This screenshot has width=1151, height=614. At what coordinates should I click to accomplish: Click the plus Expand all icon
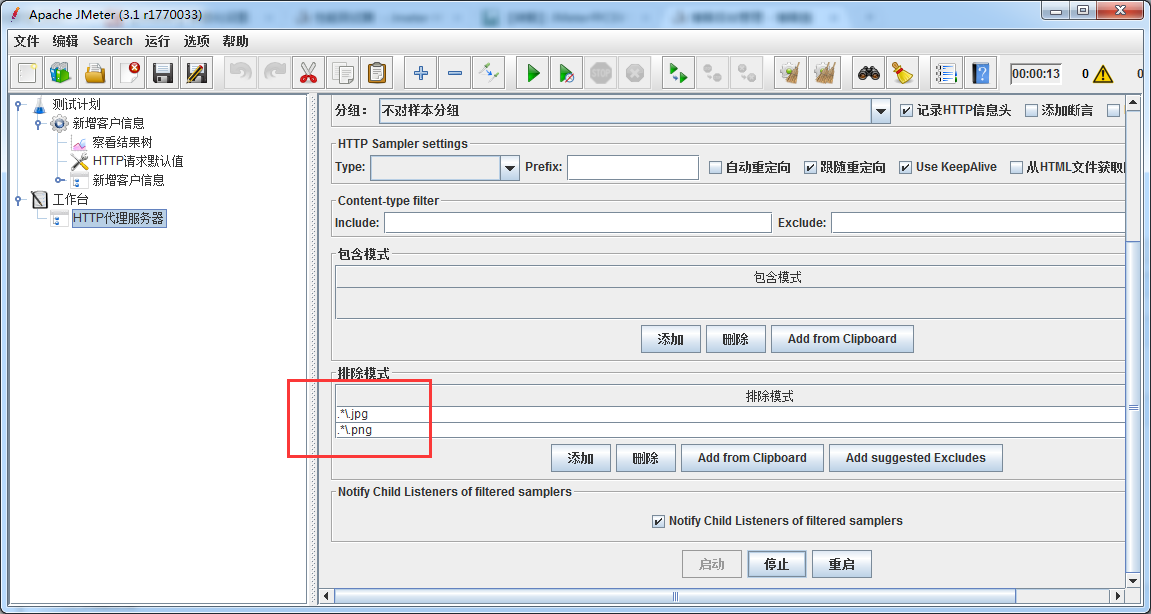421,73
